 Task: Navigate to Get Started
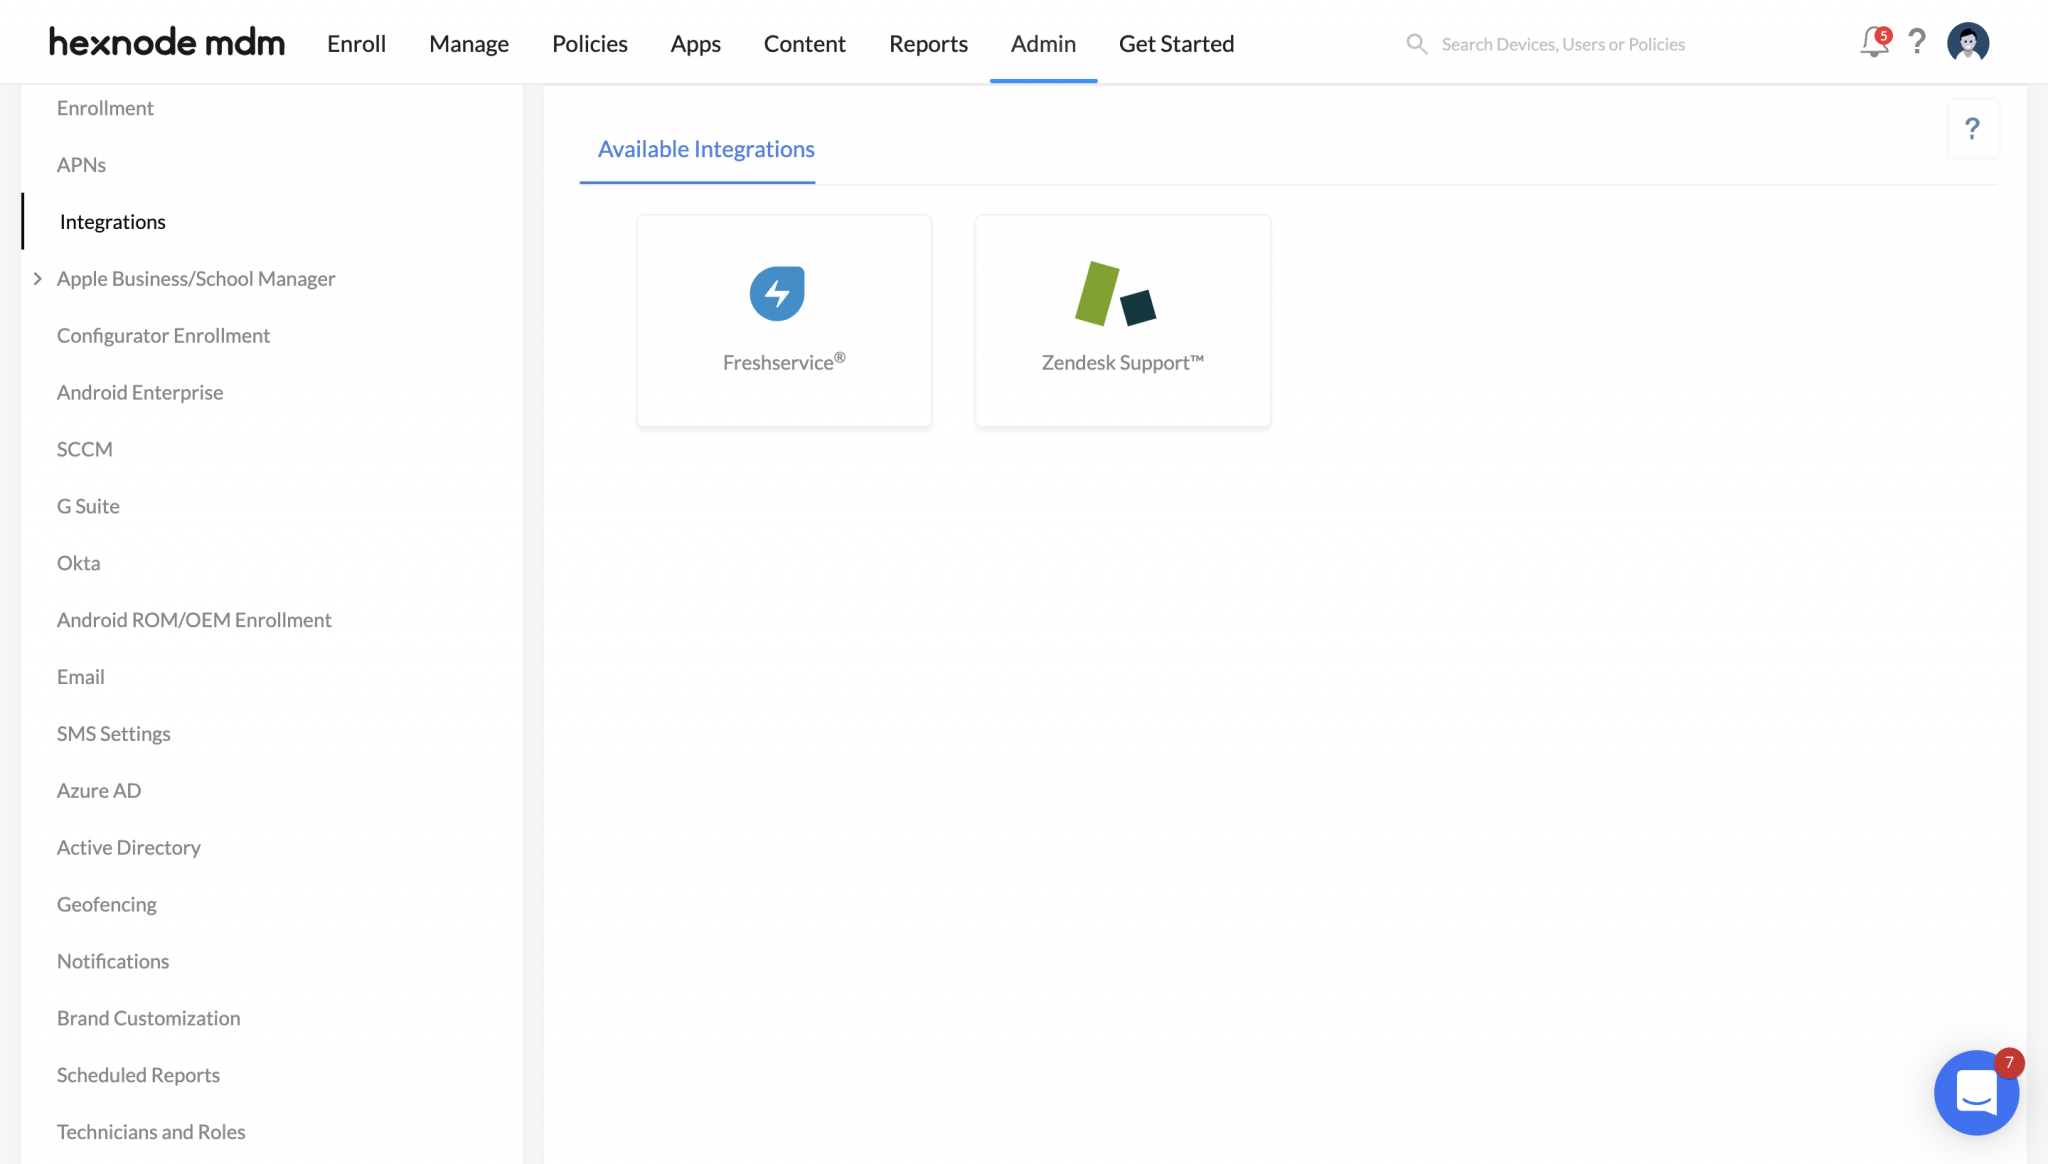[x=1176, y=44]
